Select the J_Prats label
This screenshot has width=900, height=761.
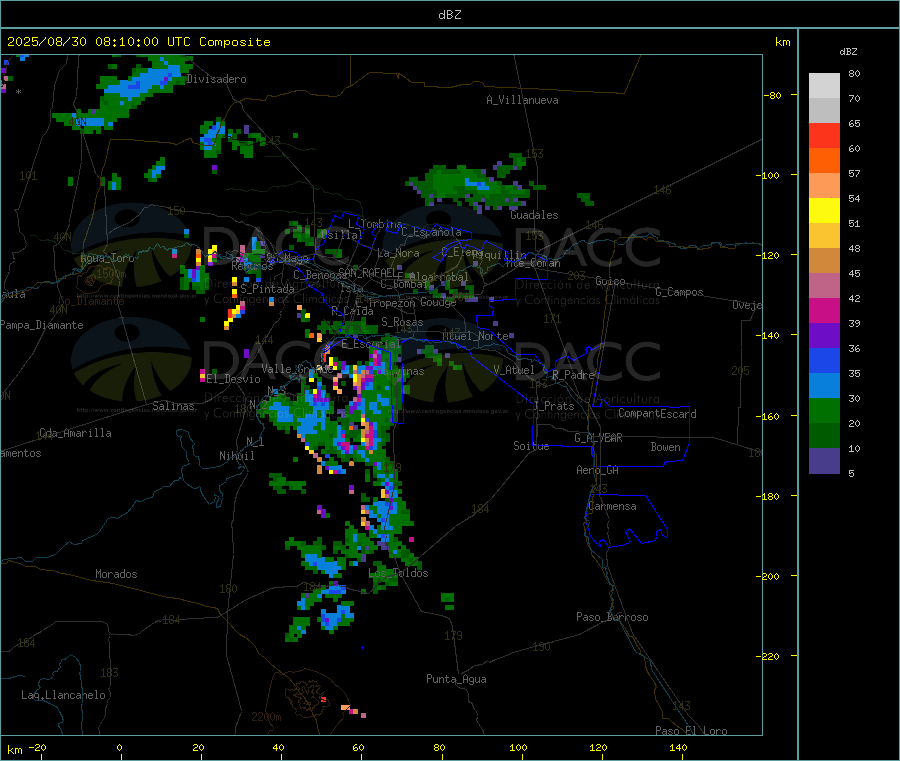[x=553, y=406]
